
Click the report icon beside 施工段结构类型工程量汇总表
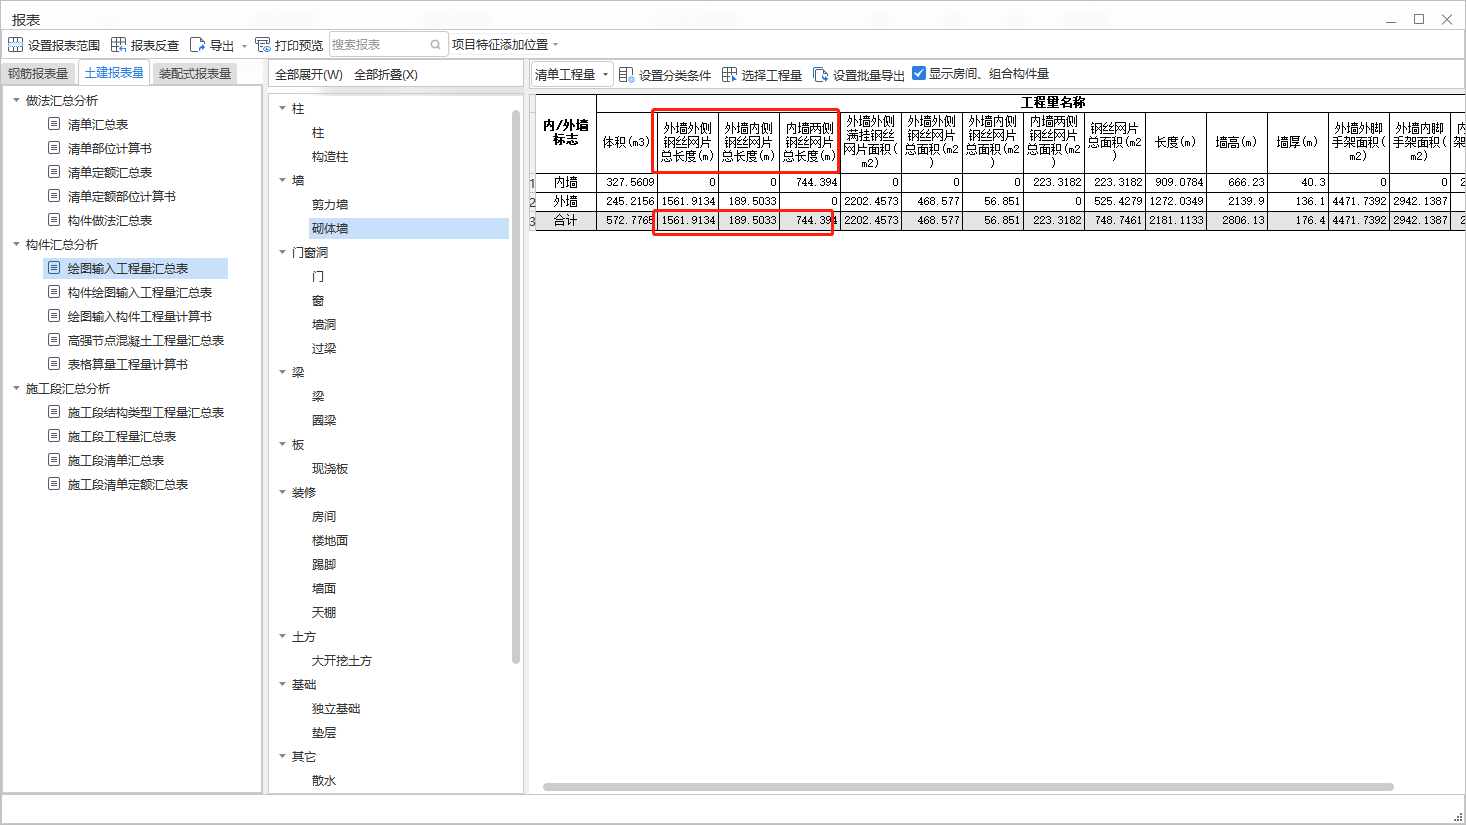click(x=54, y=412)
